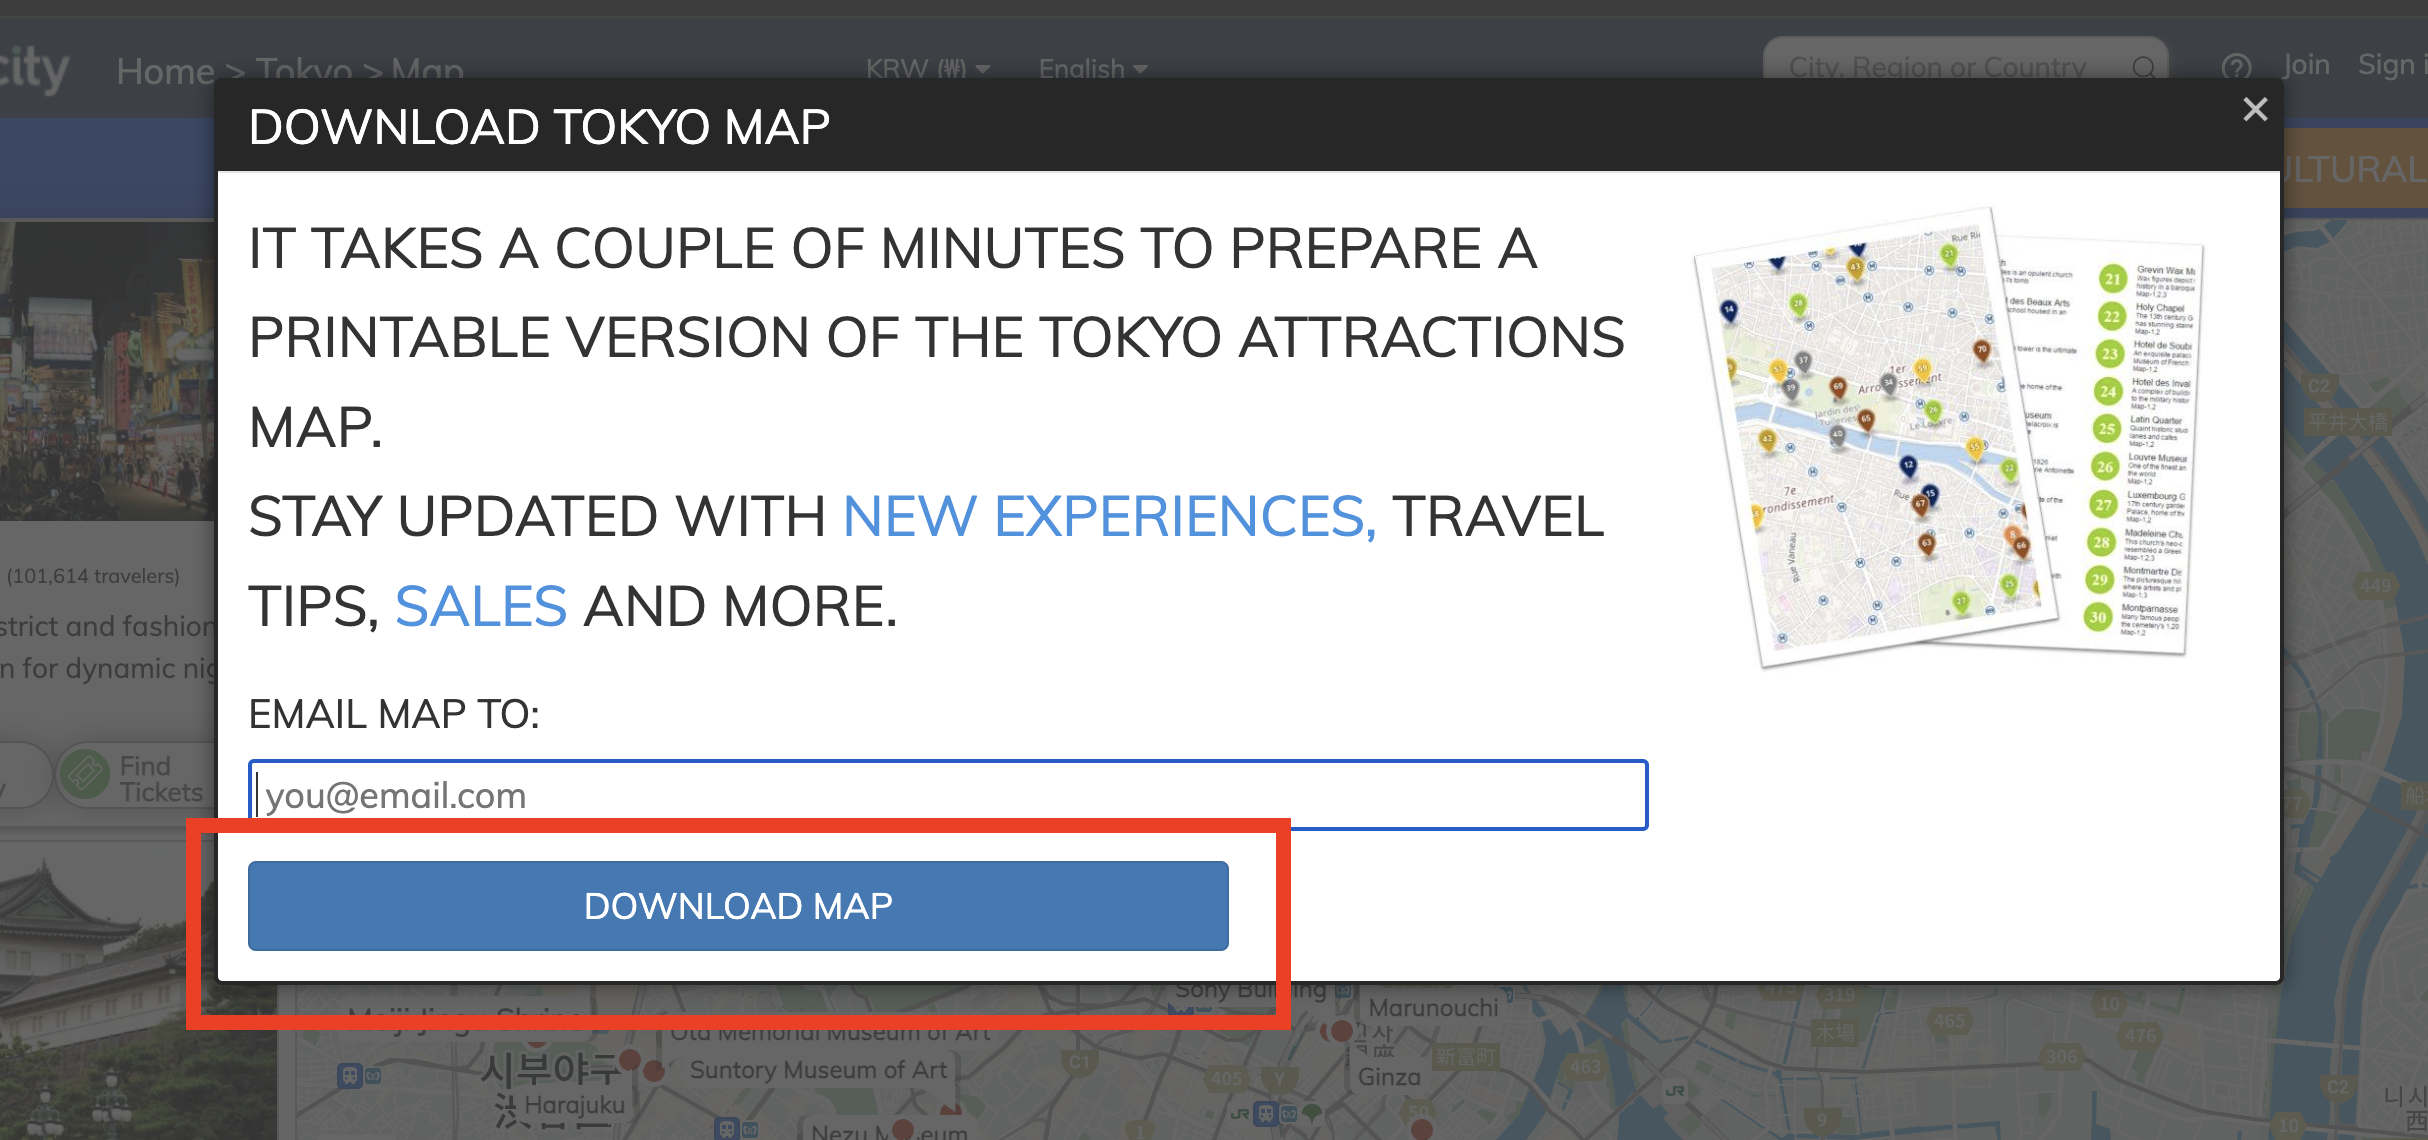This screenshot has height=1140, width=2428.
Task: Click the Join link in header
Action: 2306,65
